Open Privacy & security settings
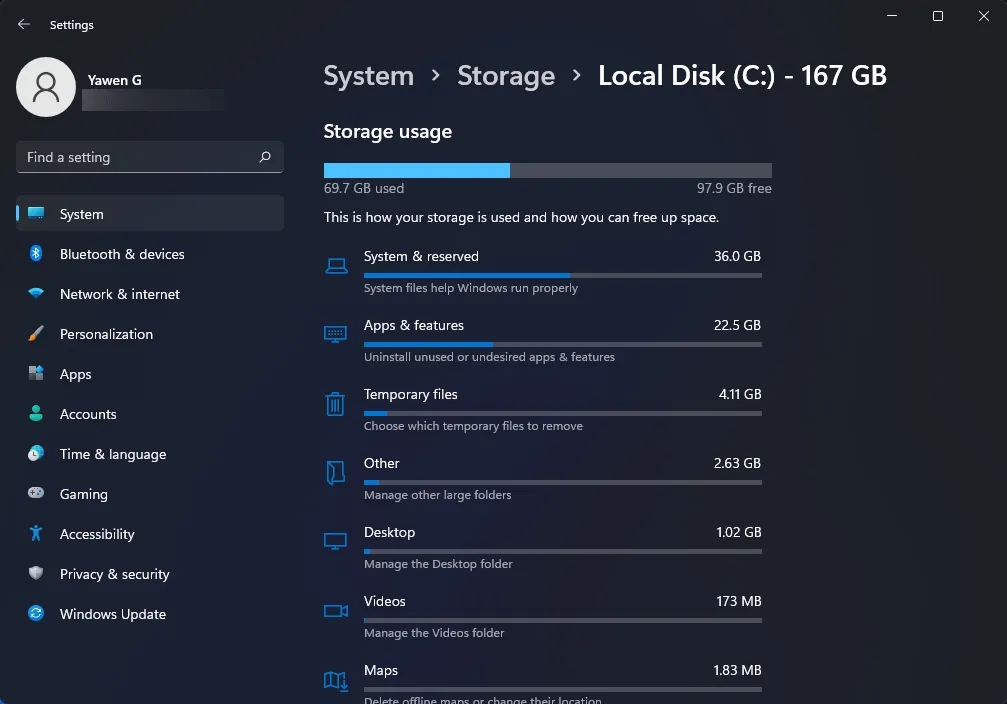The height and width of the screenshot is (704, 1007). [116, 574]
